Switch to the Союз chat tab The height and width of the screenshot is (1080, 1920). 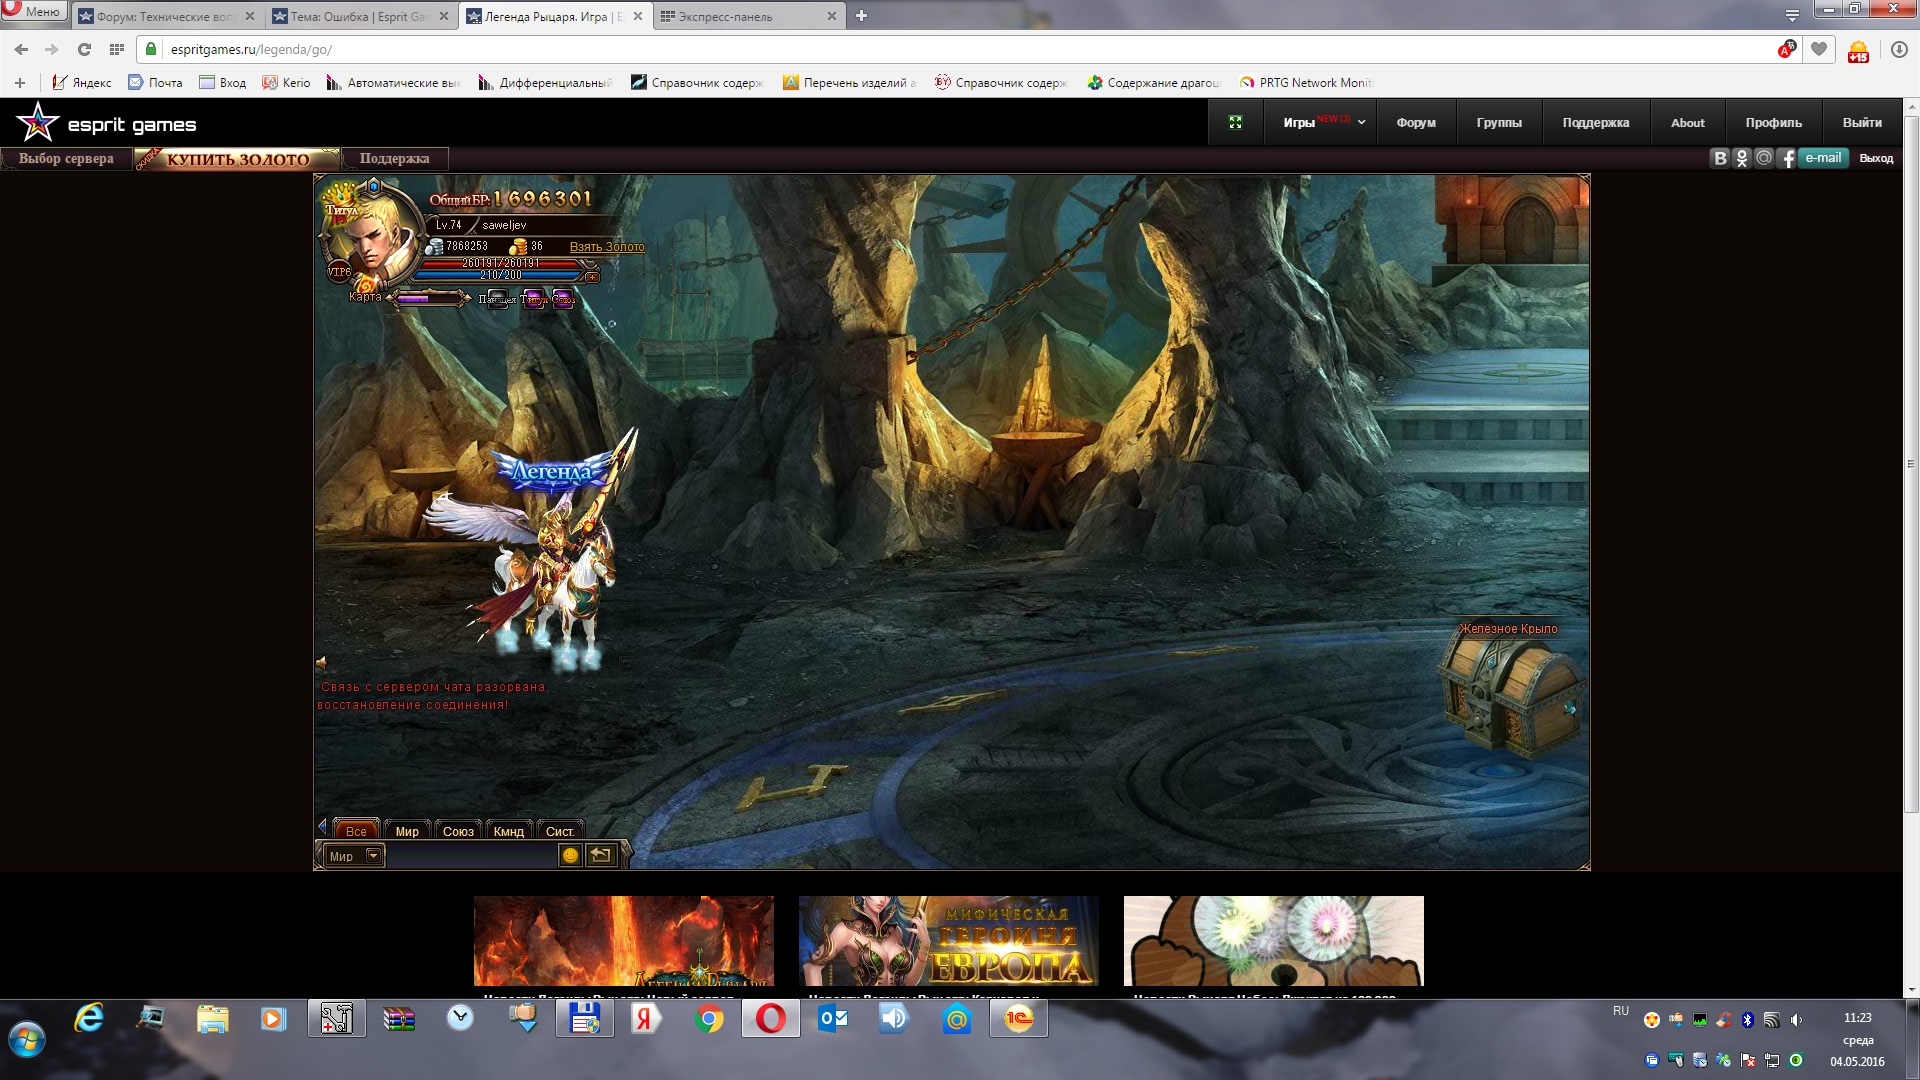tap(458, 831)
